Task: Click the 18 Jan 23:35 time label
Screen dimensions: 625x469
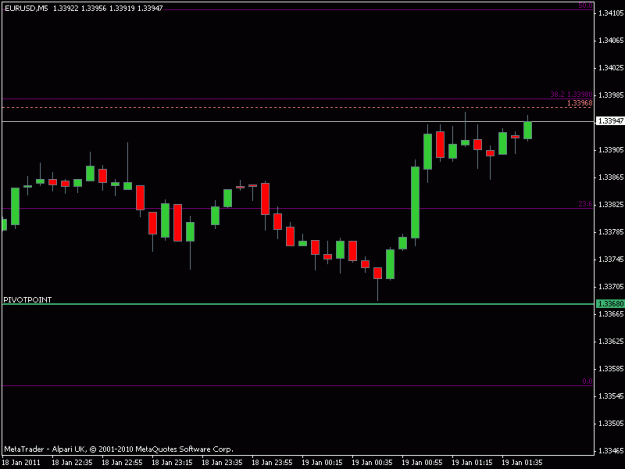Action: pyautogui.click(x=222, y=463)
